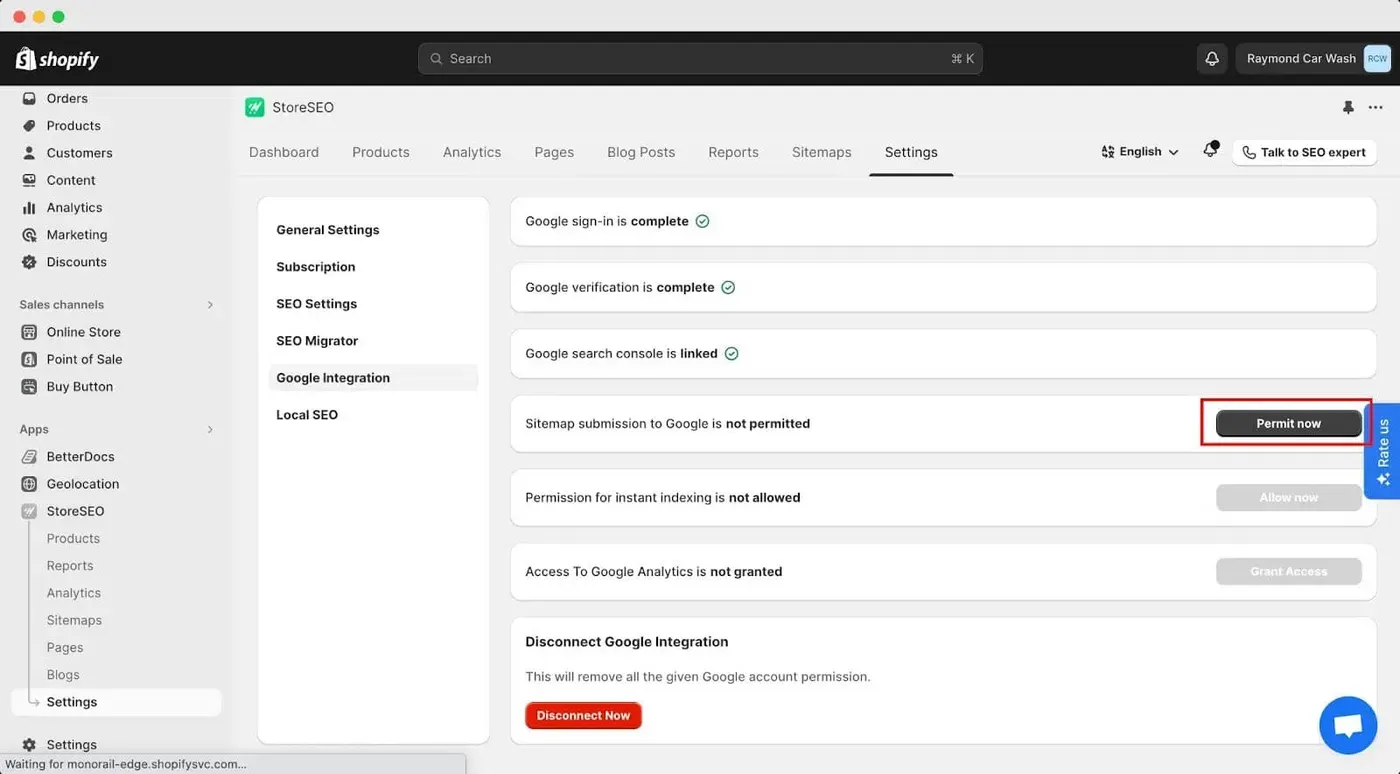Click 'Google search console is linked' text
The image size is (1400, 774).
621,353
